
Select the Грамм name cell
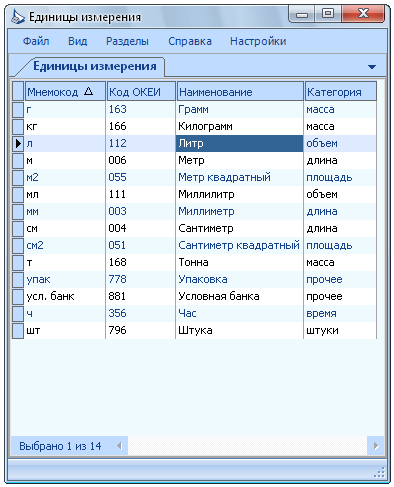tap(240, 110)
